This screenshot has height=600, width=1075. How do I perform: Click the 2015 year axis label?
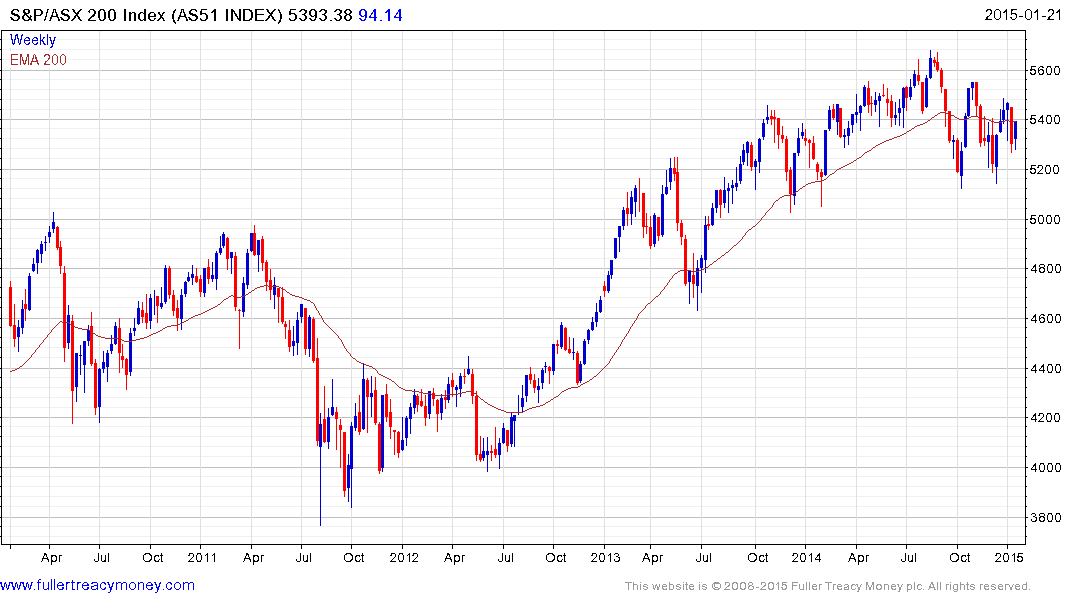[1009, 557]
